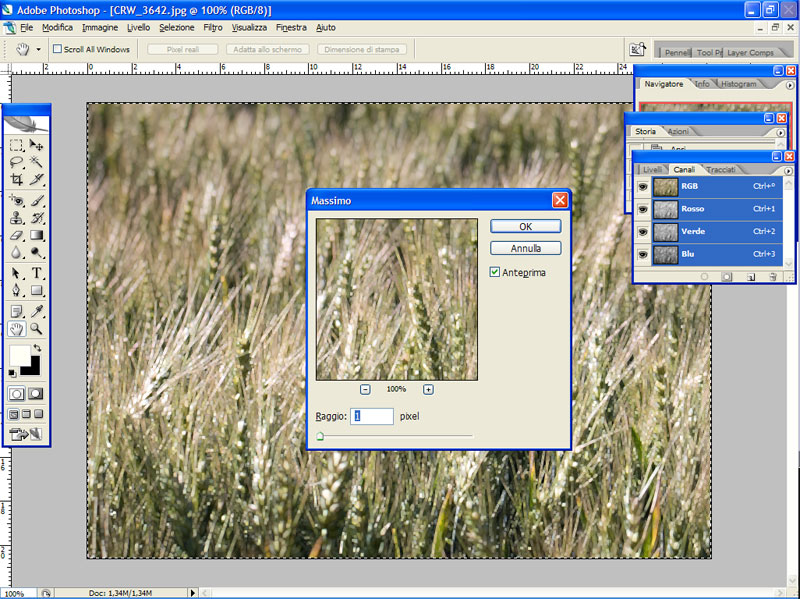This screenshot has height=599, width=800.
Task: Open the Filtro menu
Action: [x=213, y=27]
